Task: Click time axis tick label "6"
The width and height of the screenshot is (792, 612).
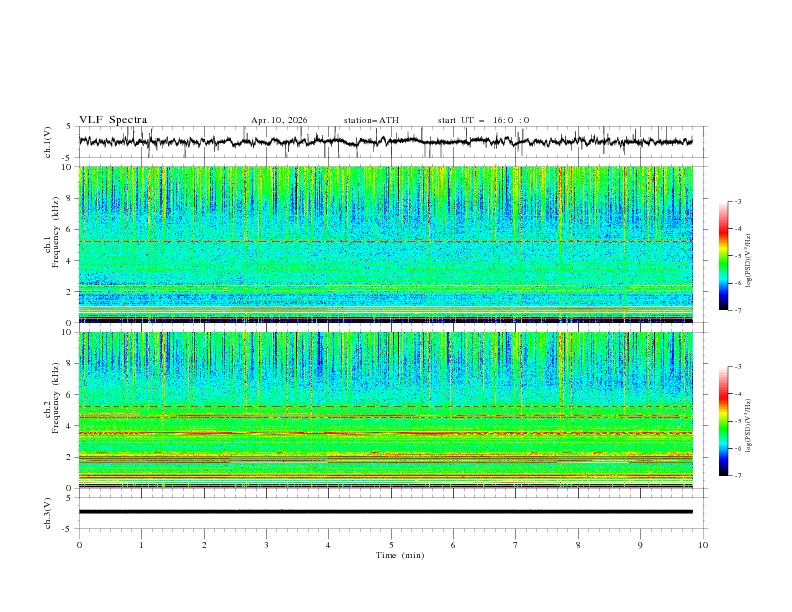Action: [x=453, y=545]
